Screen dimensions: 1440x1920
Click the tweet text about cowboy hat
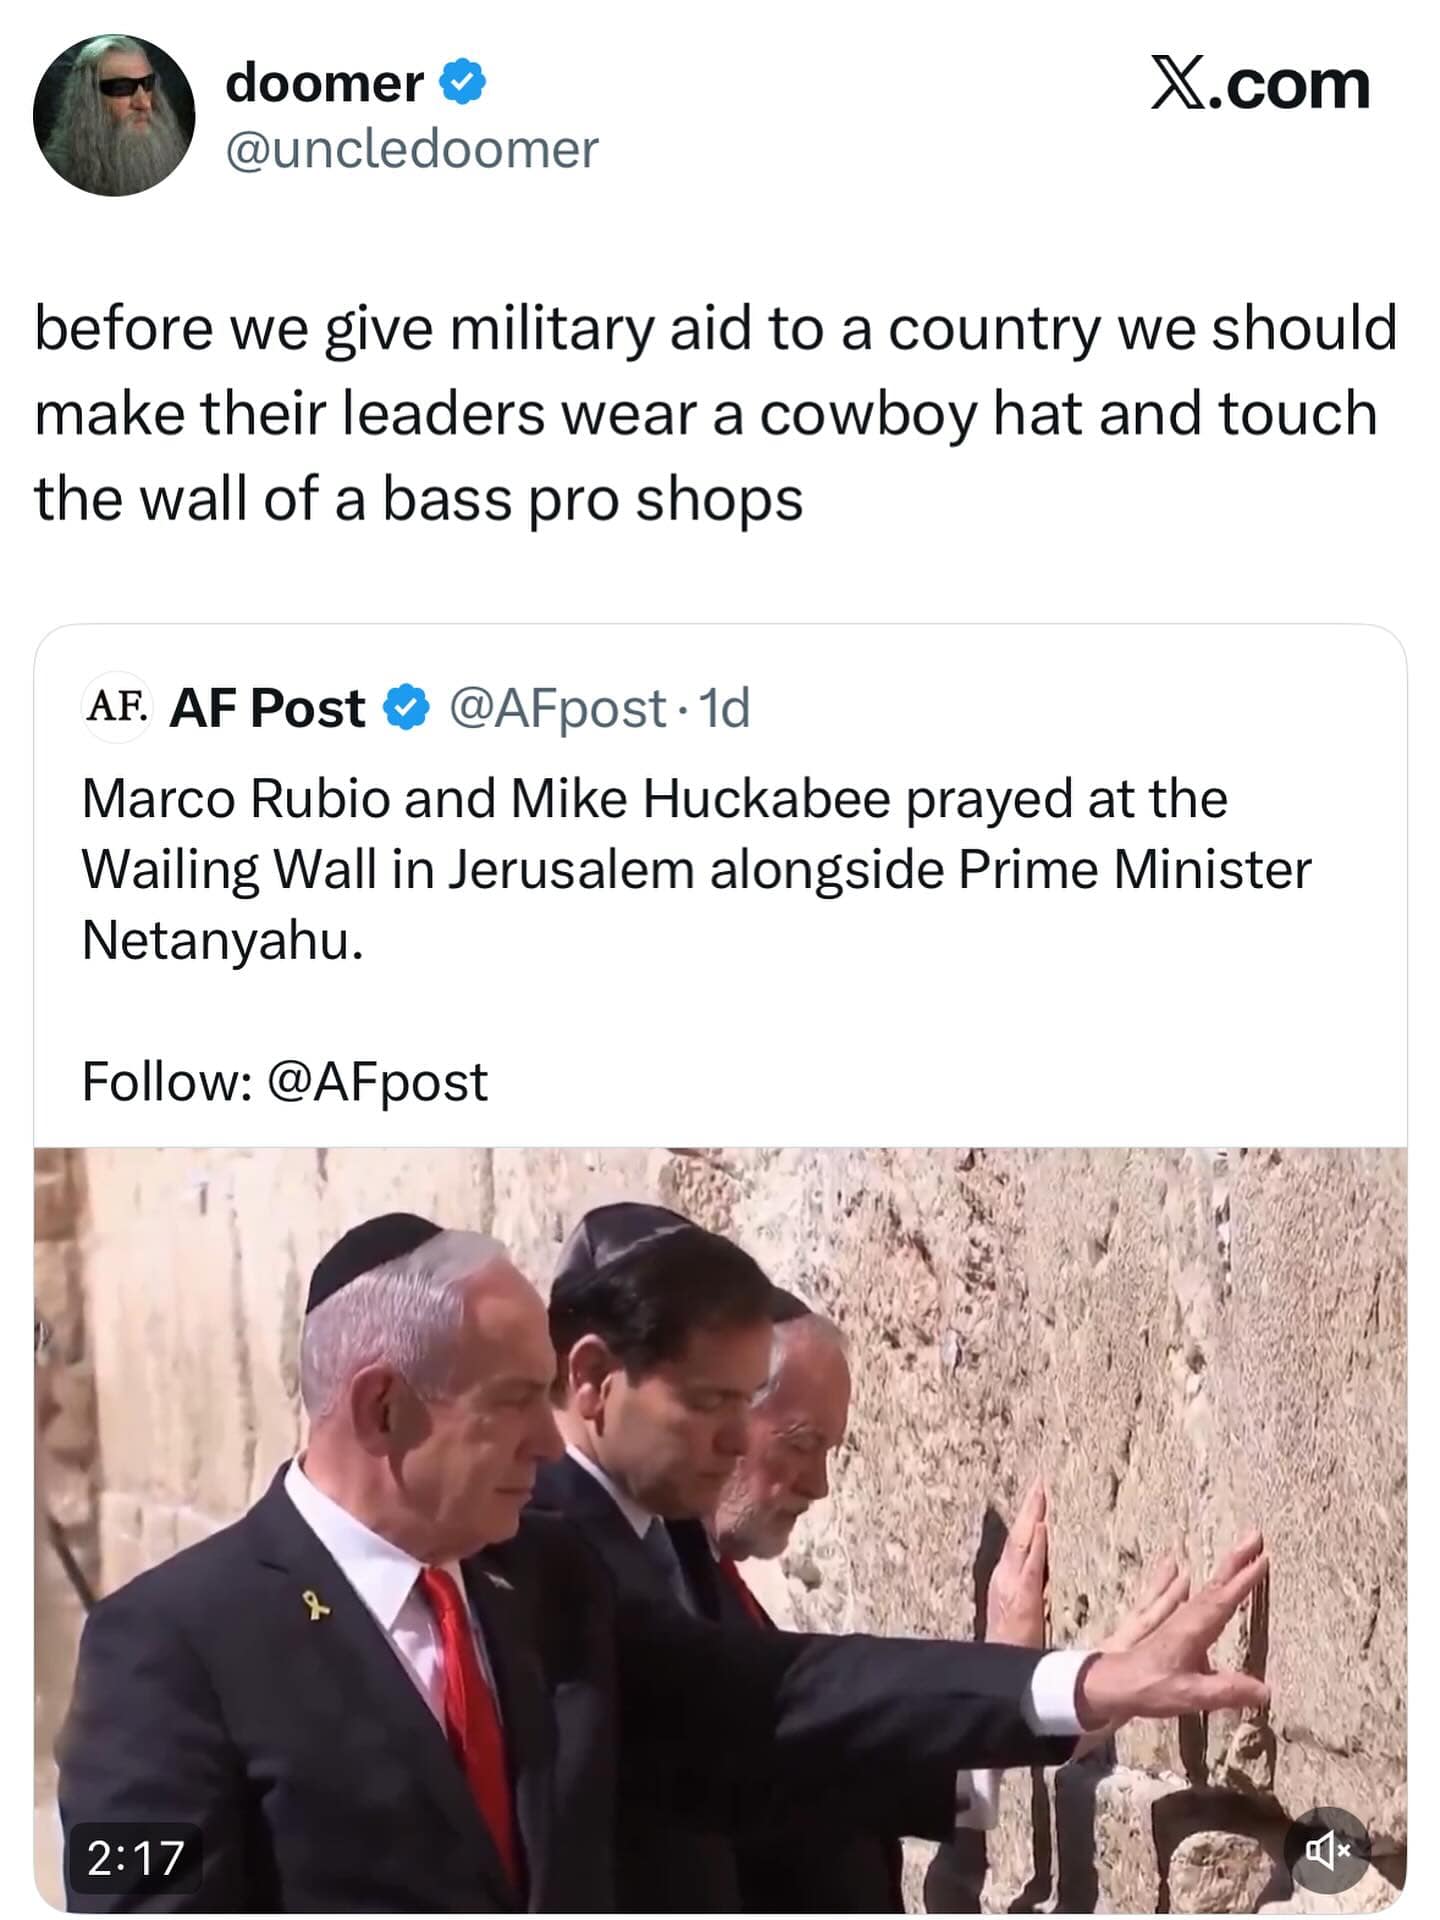715,413
